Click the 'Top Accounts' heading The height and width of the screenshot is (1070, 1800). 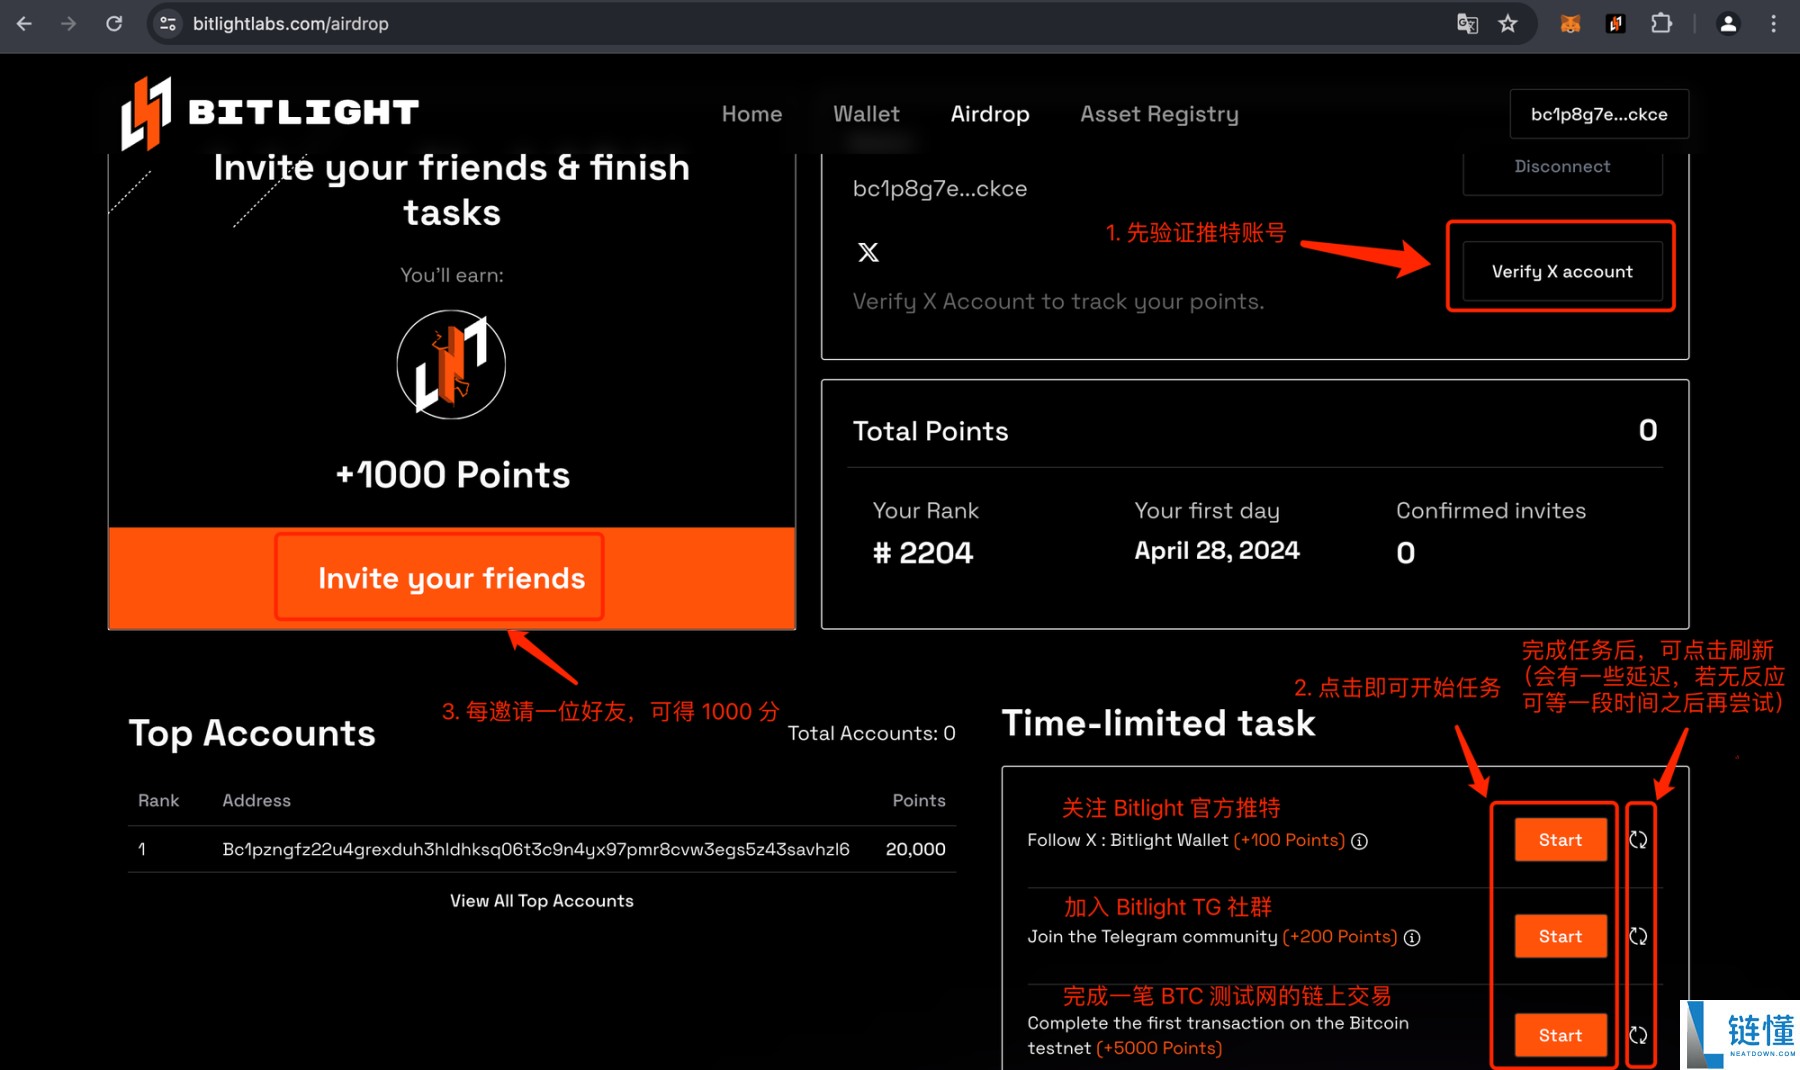[x=252, y=733]
